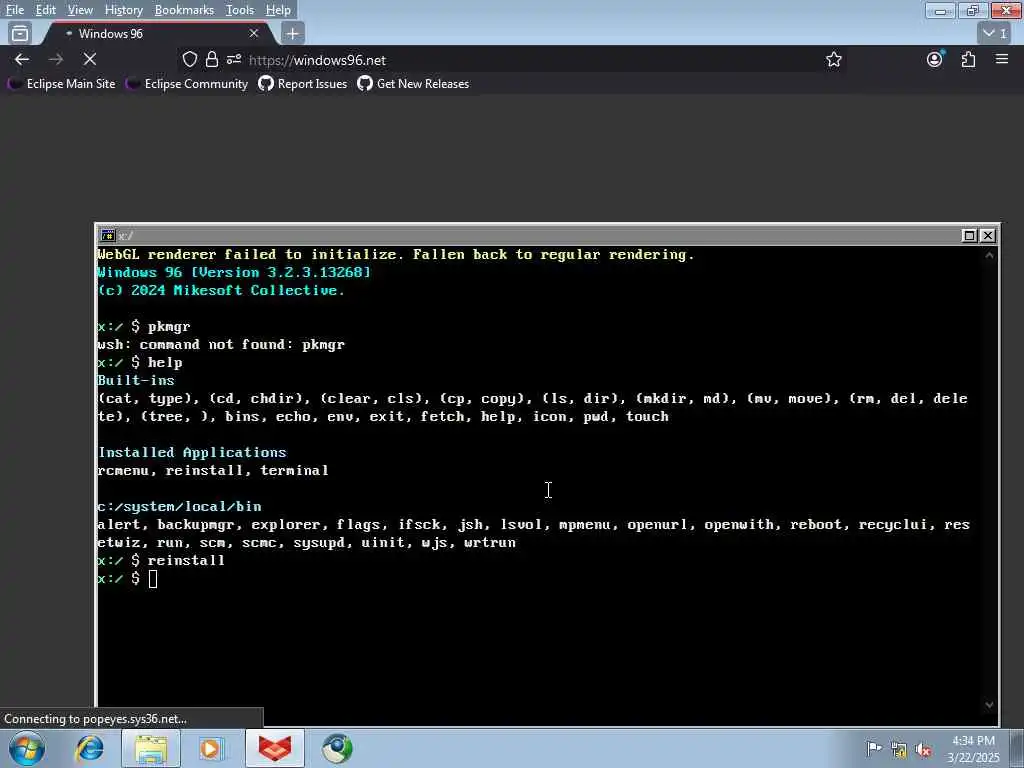The width and height of the screenshot is (1024, 768).
Task: Click the 'Installed Applications' heading text
Action: click(192, 452)
